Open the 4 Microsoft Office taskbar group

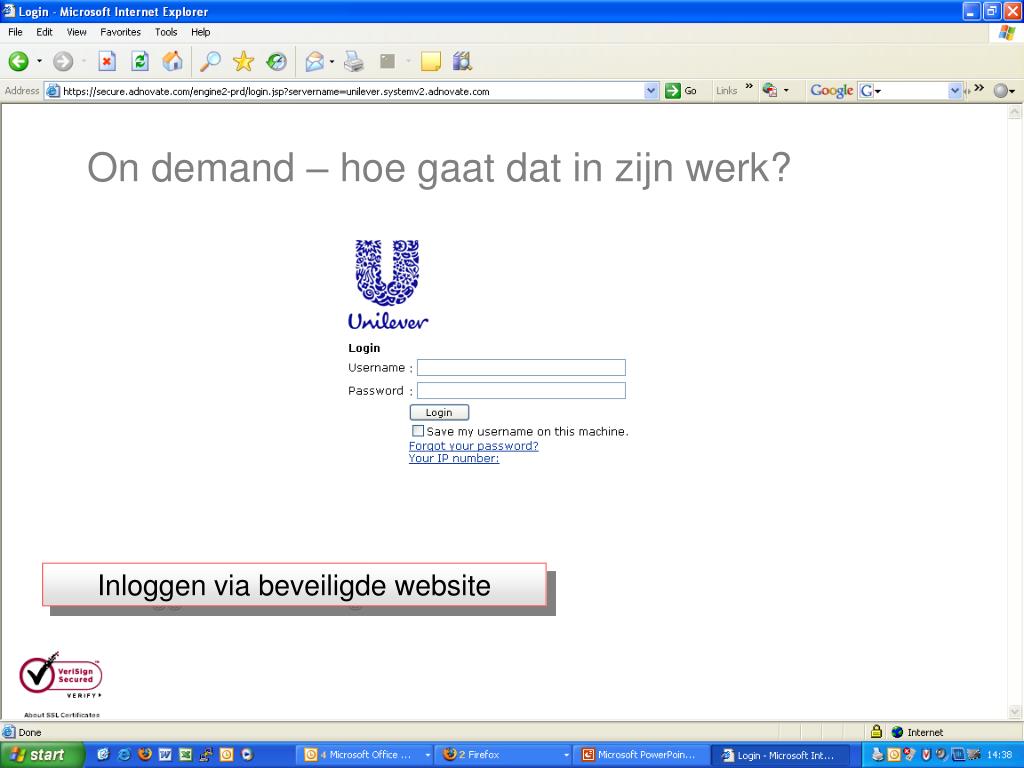pyautogui.click(x=366, y=754)
